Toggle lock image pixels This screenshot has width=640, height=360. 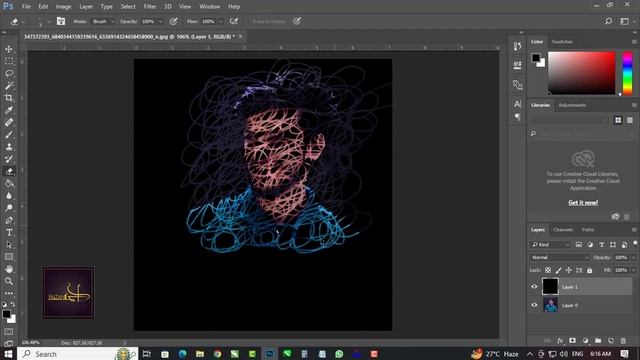click(558, 270)
